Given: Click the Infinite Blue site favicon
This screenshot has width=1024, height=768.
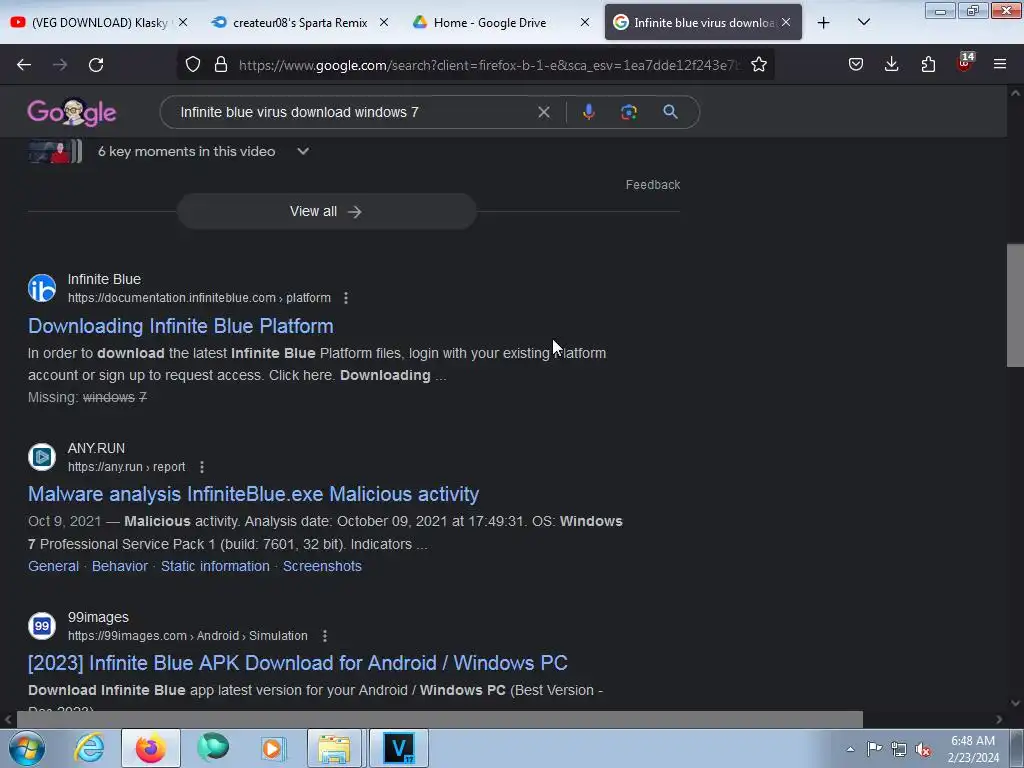Looking at the screenshot, I should (x=42, y=288).
